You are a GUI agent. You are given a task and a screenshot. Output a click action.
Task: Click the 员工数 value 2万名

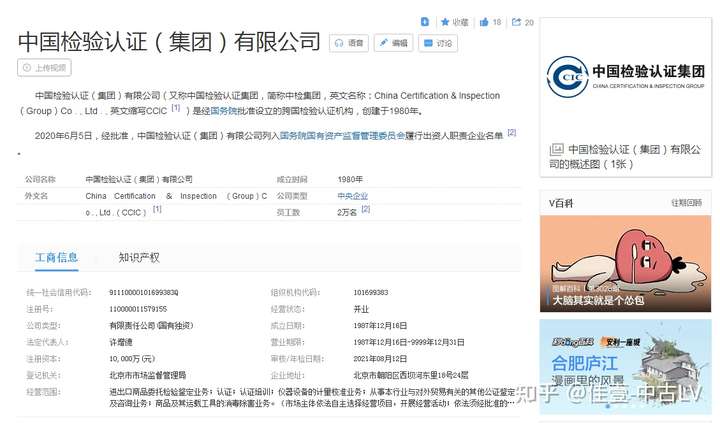[x=347, y=213]
